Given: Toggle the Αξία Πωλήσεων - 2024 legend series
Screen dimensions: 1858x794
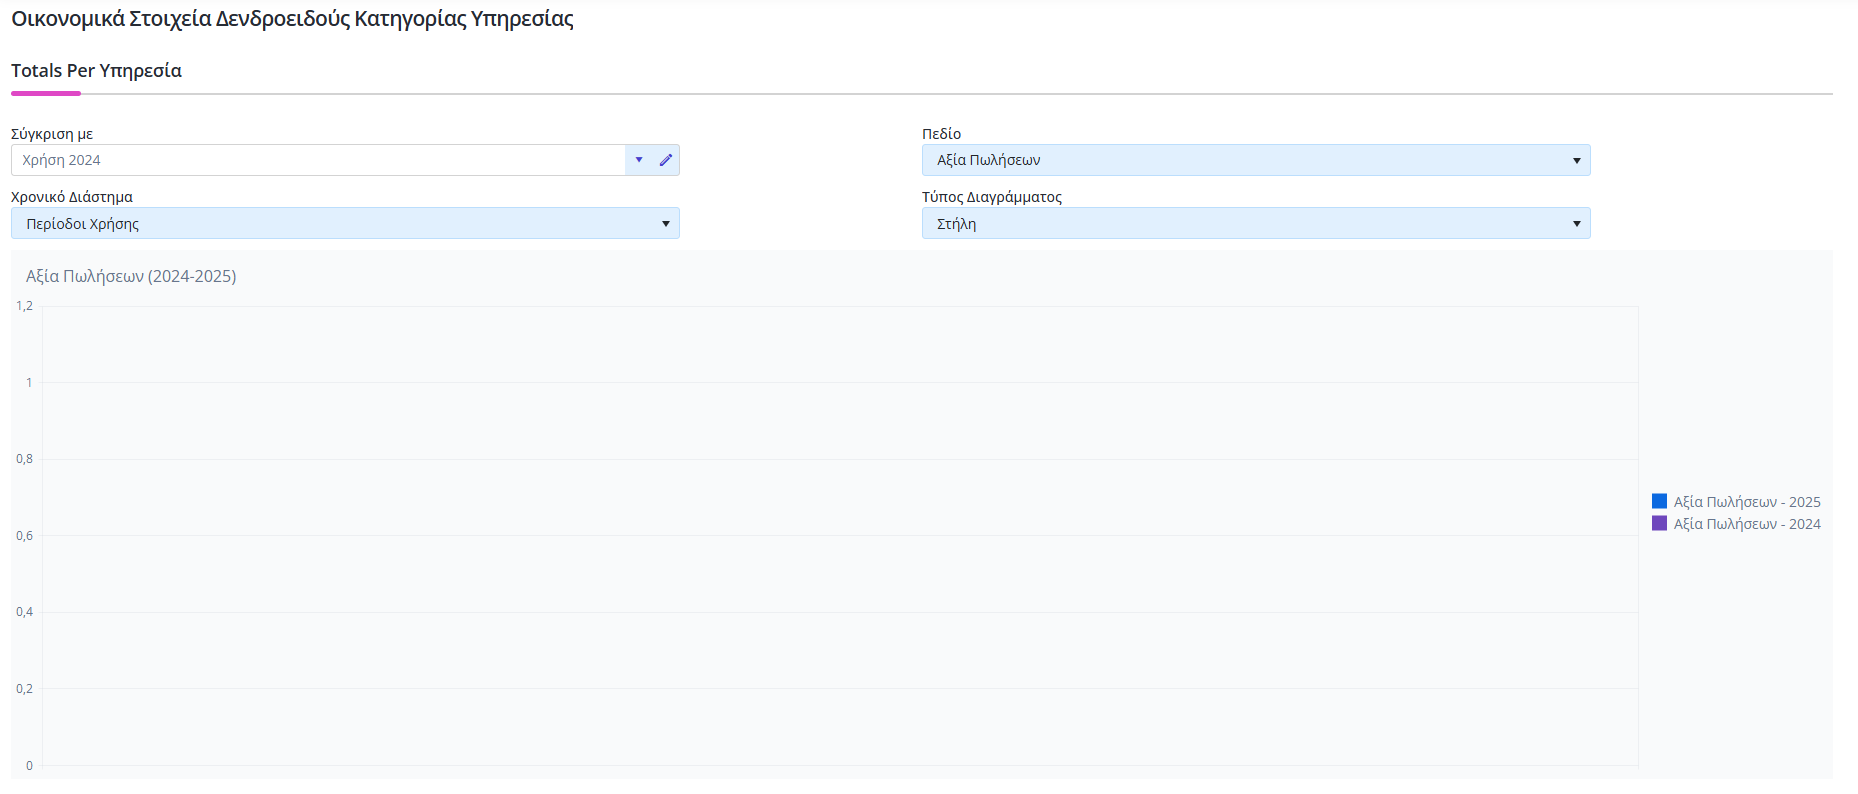Looking at the screenshot, I should [1736, 524].
